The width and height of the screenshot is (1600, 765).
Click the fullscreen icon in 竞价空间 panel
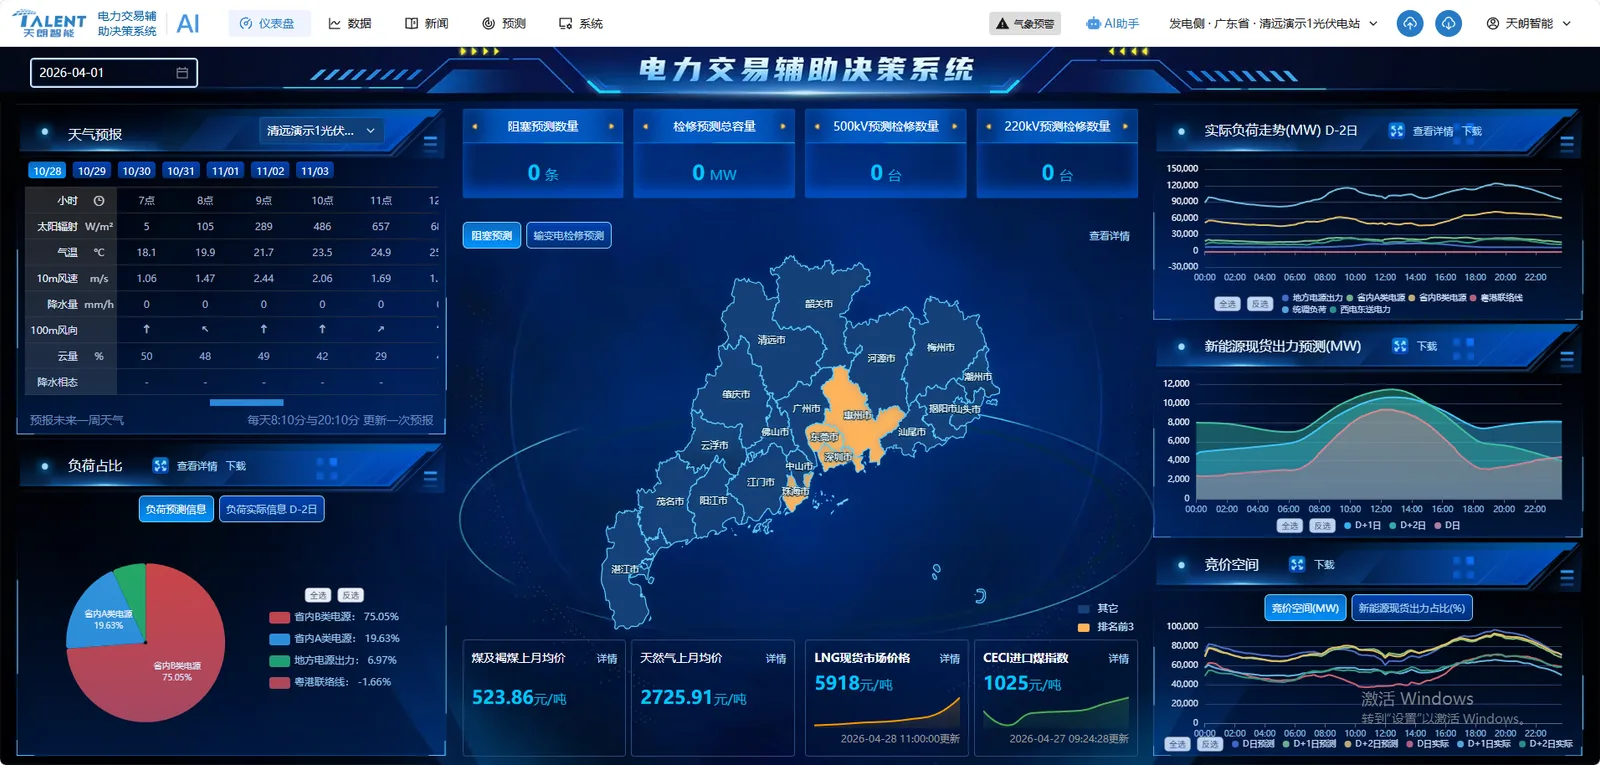[1297, 564]
